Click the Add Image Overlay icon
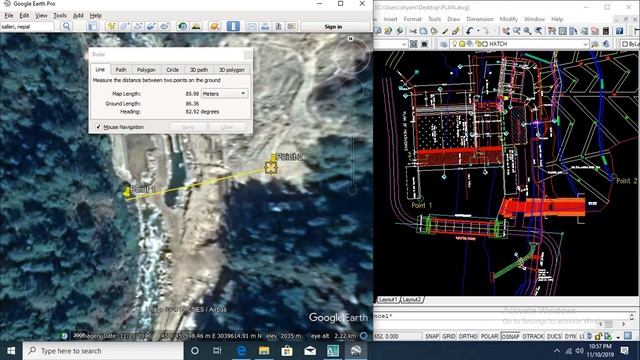Image resolution: width=640 pixels, height=360 pixels. pos(151,27)
